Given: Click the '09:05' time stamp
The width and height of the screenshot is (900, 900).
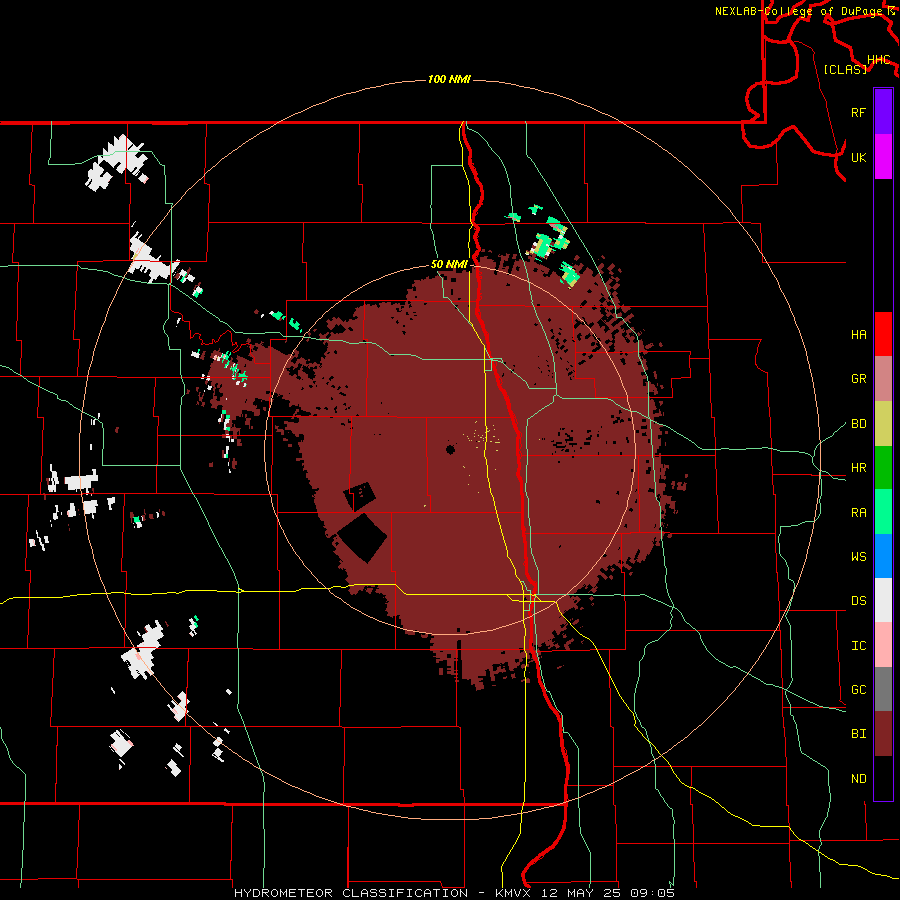Looking at the screenshot, I should pyautogui.click(x=652, y=893).
